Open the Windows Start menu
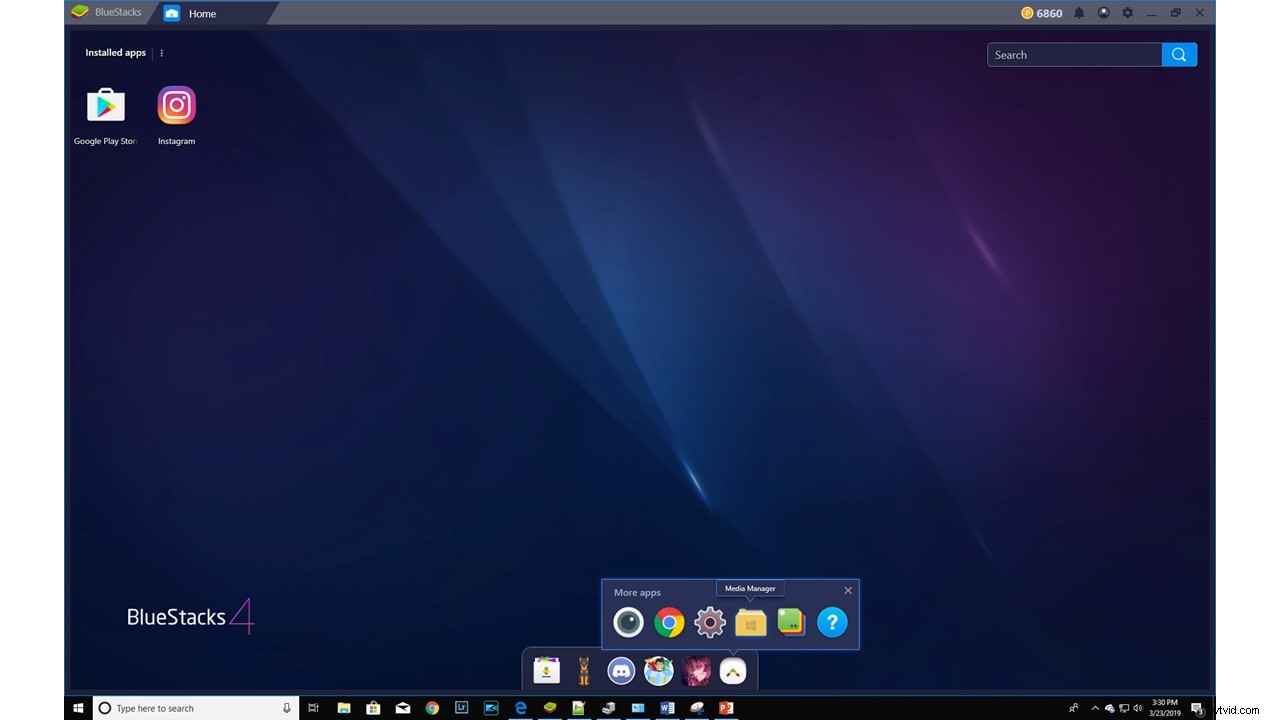Screen dimensions: 1280x720 pyautogui.click(x=78, y=708)
